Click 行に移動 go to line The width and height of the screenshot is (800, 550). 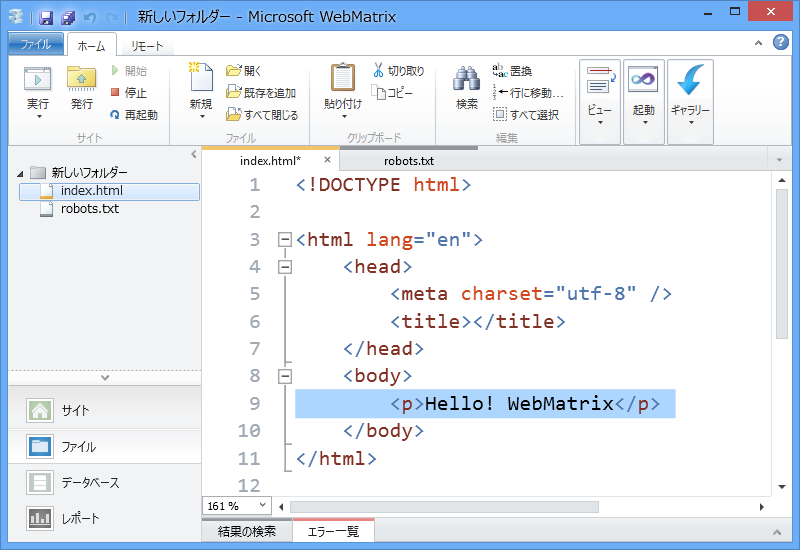click(x=528, y=93)
